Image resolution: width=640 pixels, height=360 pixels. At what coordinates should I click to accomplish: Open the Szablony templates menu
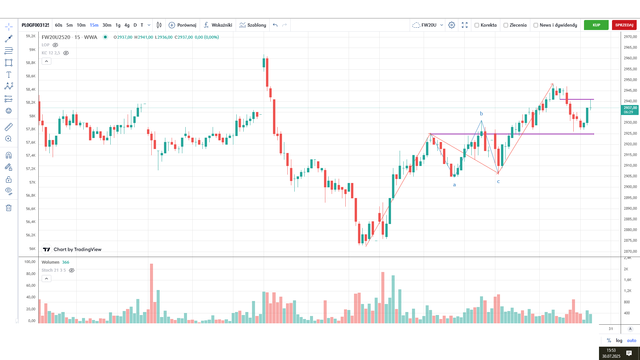point(253,25)
